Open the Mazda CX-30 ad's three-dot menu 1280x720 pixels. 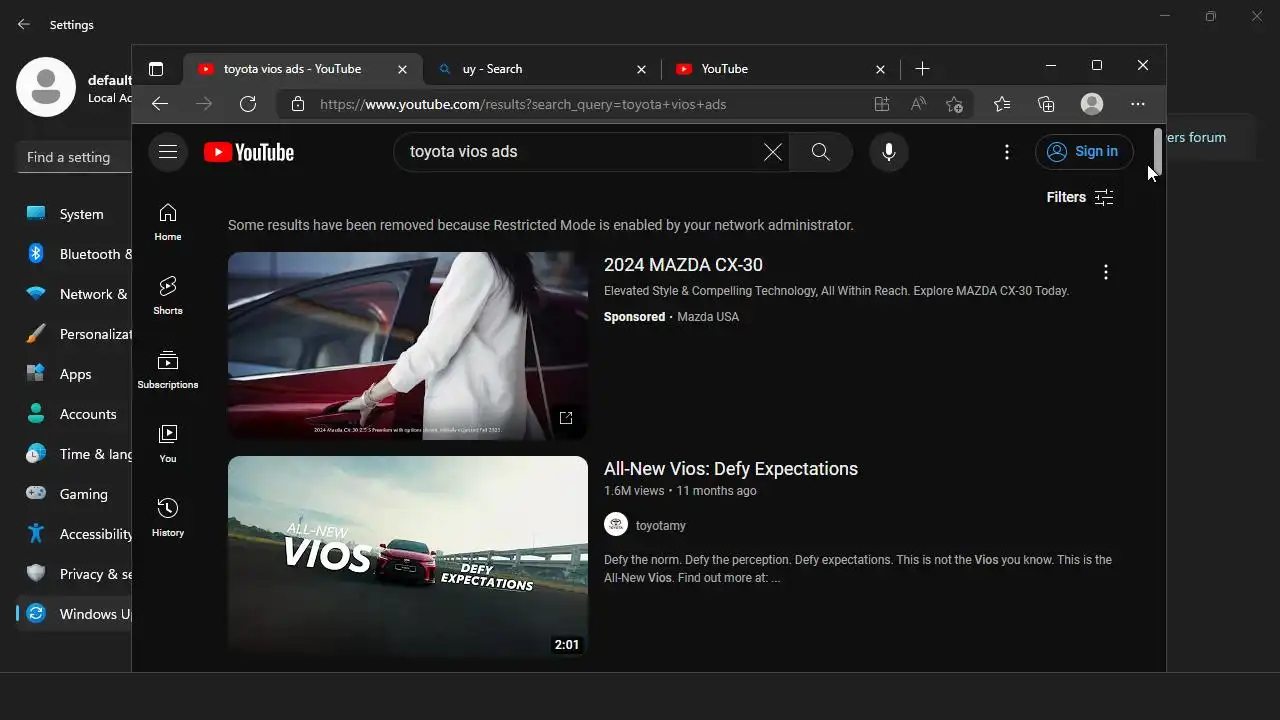(x=1105, y=272)
